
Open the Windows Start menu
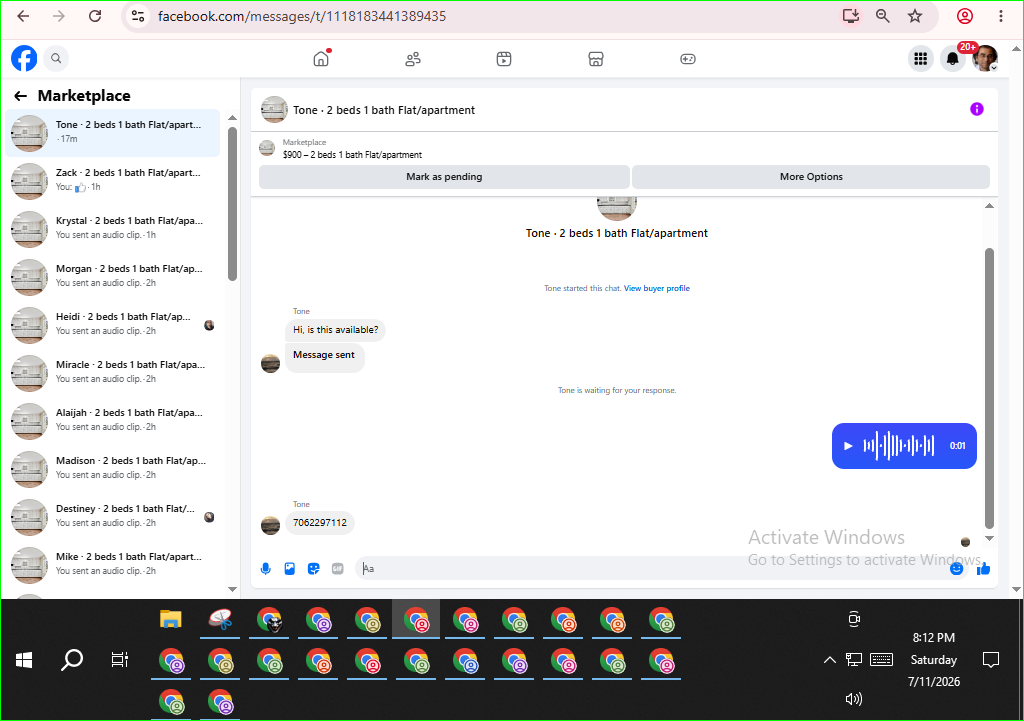pyautogui.click(x=24, y=660)
